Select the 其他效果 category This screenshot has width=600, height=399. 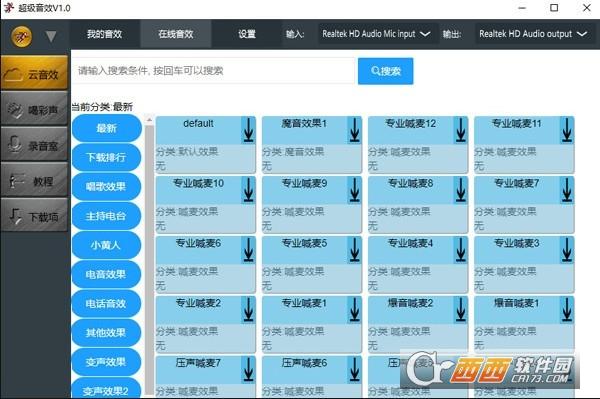(x=106, y=333)
